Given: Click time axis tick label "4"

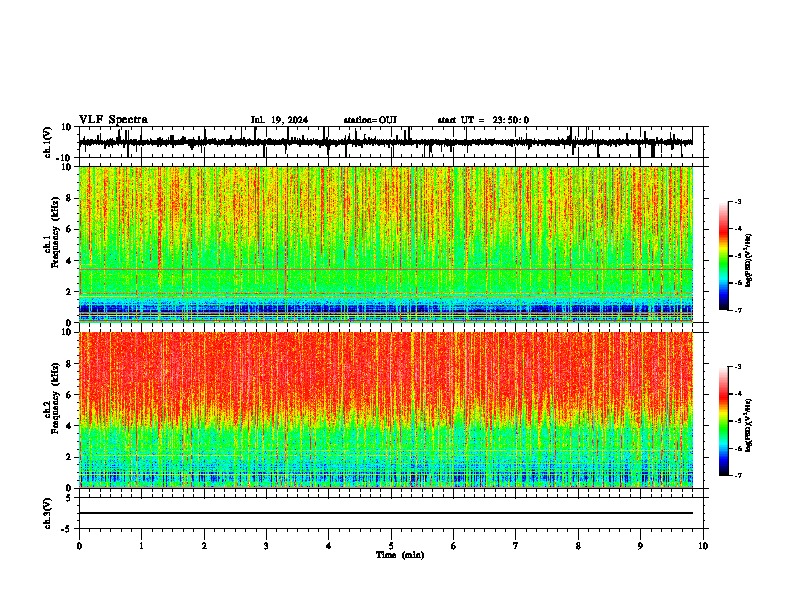Looking at the screenshot, I should coord(329,546).
